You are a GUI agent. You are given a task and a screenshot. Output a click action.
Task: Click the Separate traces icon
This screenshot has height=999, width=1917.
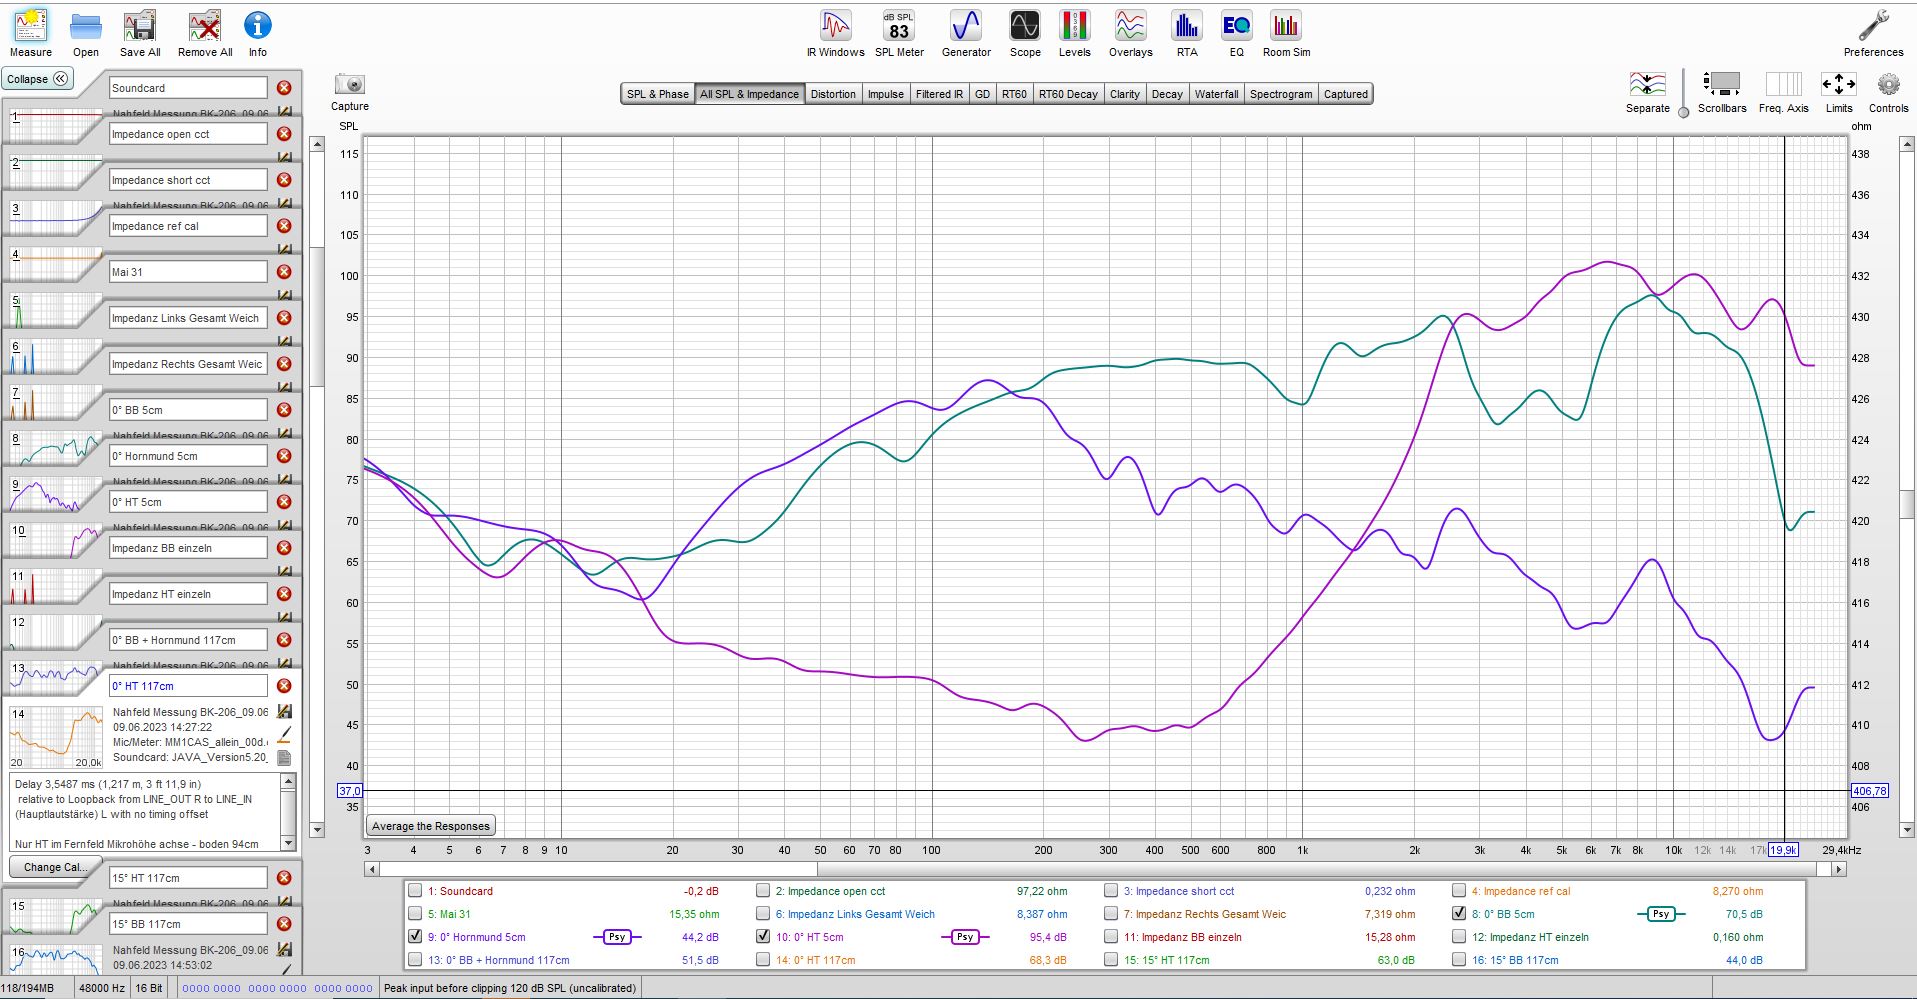click(1648, 92)
